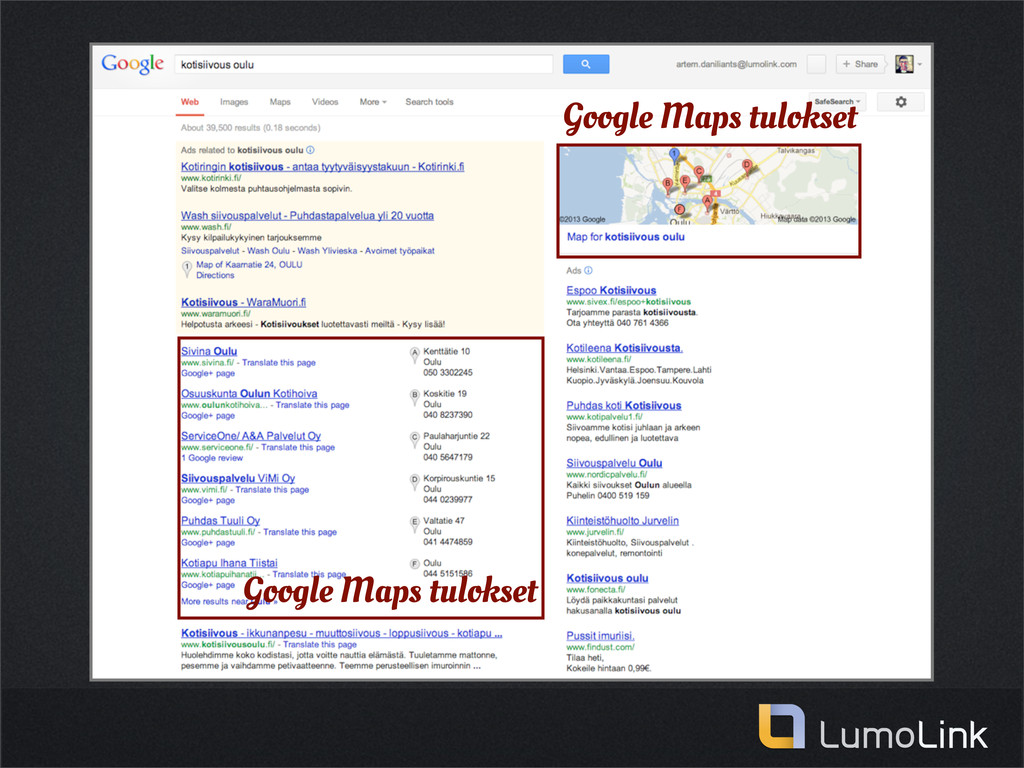This screenshot has width=1024, height=768.
Task: Click the user profile avatar
Action: pyautogui.click(x=904, y=64)
